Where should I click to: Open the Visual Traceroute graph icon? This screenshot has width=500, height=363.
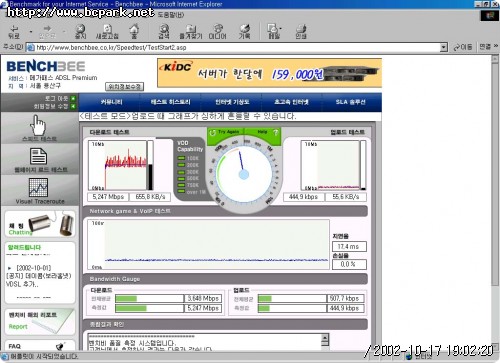point(38,187)
